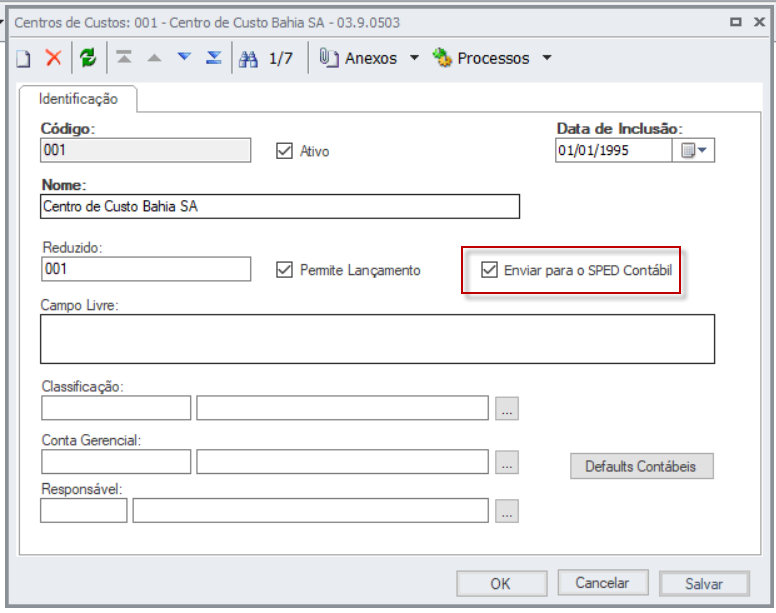The image size is (776, 613).
Task: Click the Conta Gerencial code field
Action: click(116, 462)
